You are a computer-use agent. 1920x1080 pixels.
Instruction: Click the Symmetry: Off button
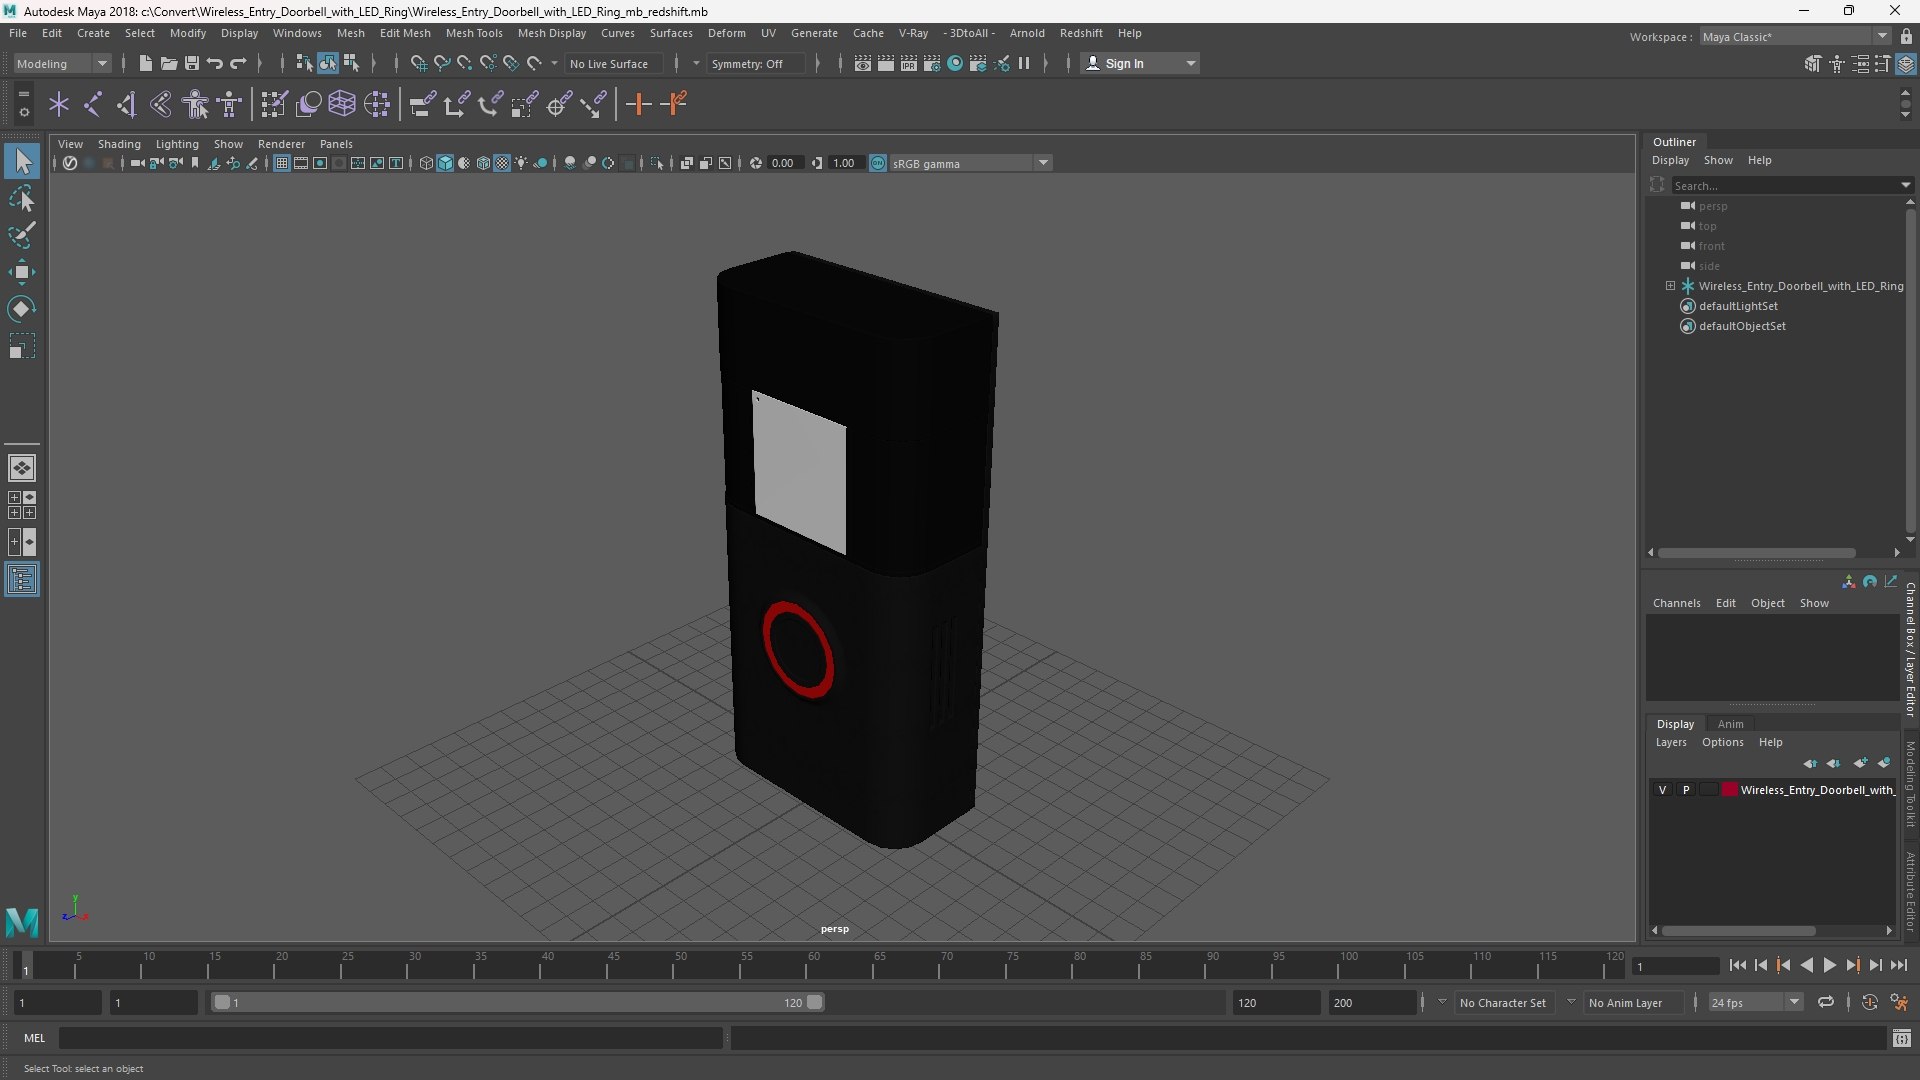tap(755, 63)
